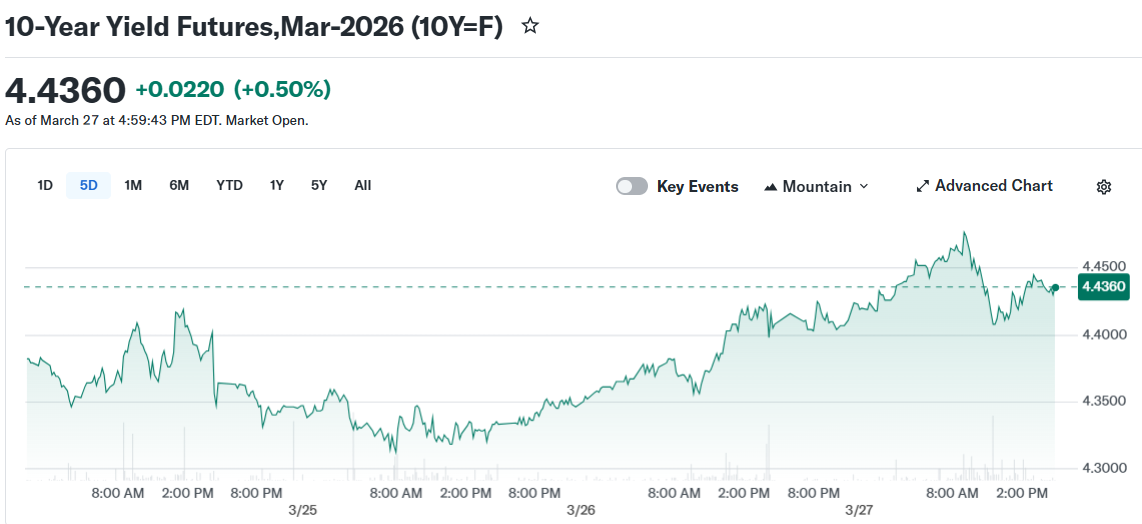Switch chart to 6M range
The image size is (1142, 524).
point(179,185)
